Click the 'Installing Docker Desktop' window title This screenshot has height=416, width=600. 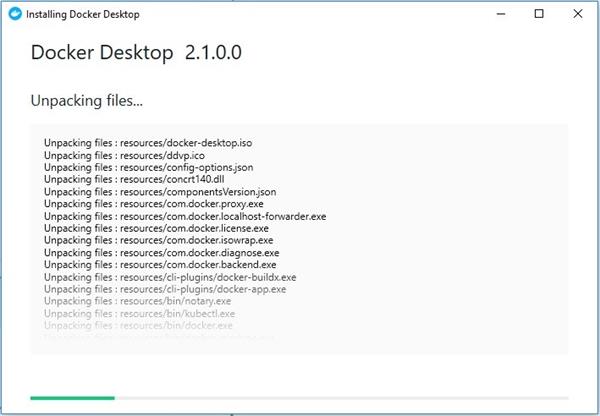(82, 14)
